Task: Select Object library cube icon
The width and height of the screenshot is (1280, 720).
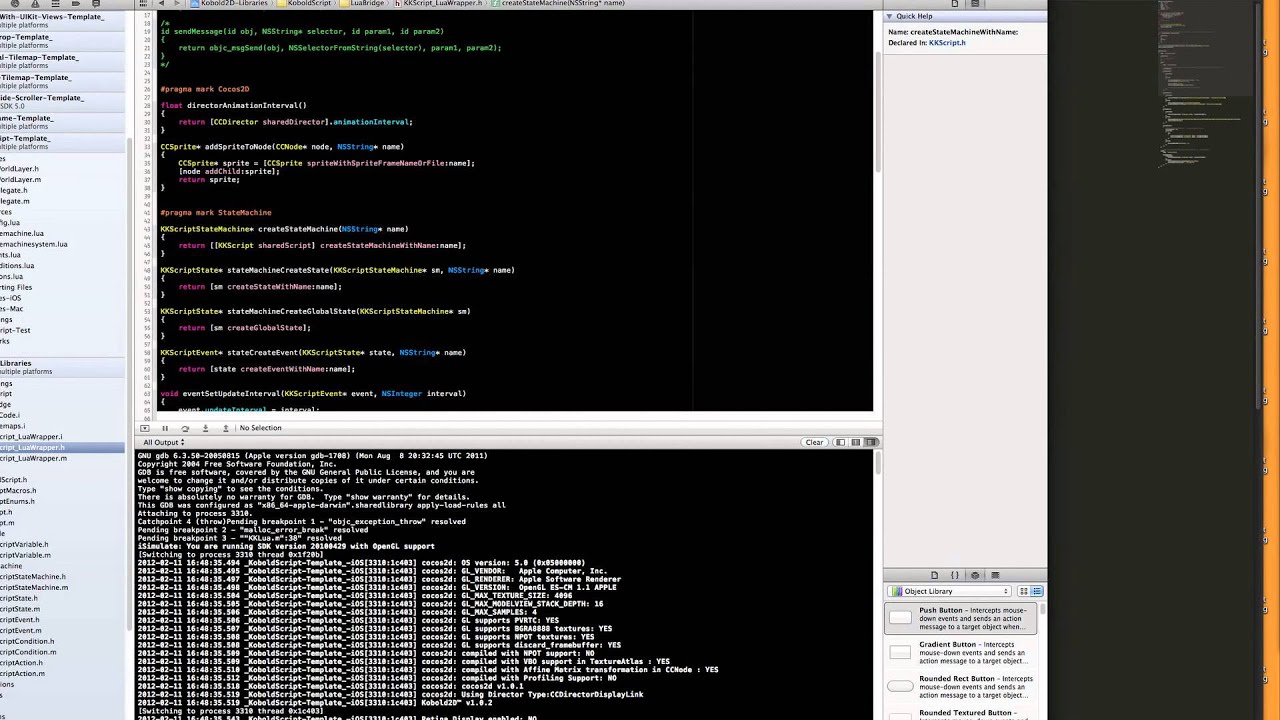Action: tap(975, 575)
